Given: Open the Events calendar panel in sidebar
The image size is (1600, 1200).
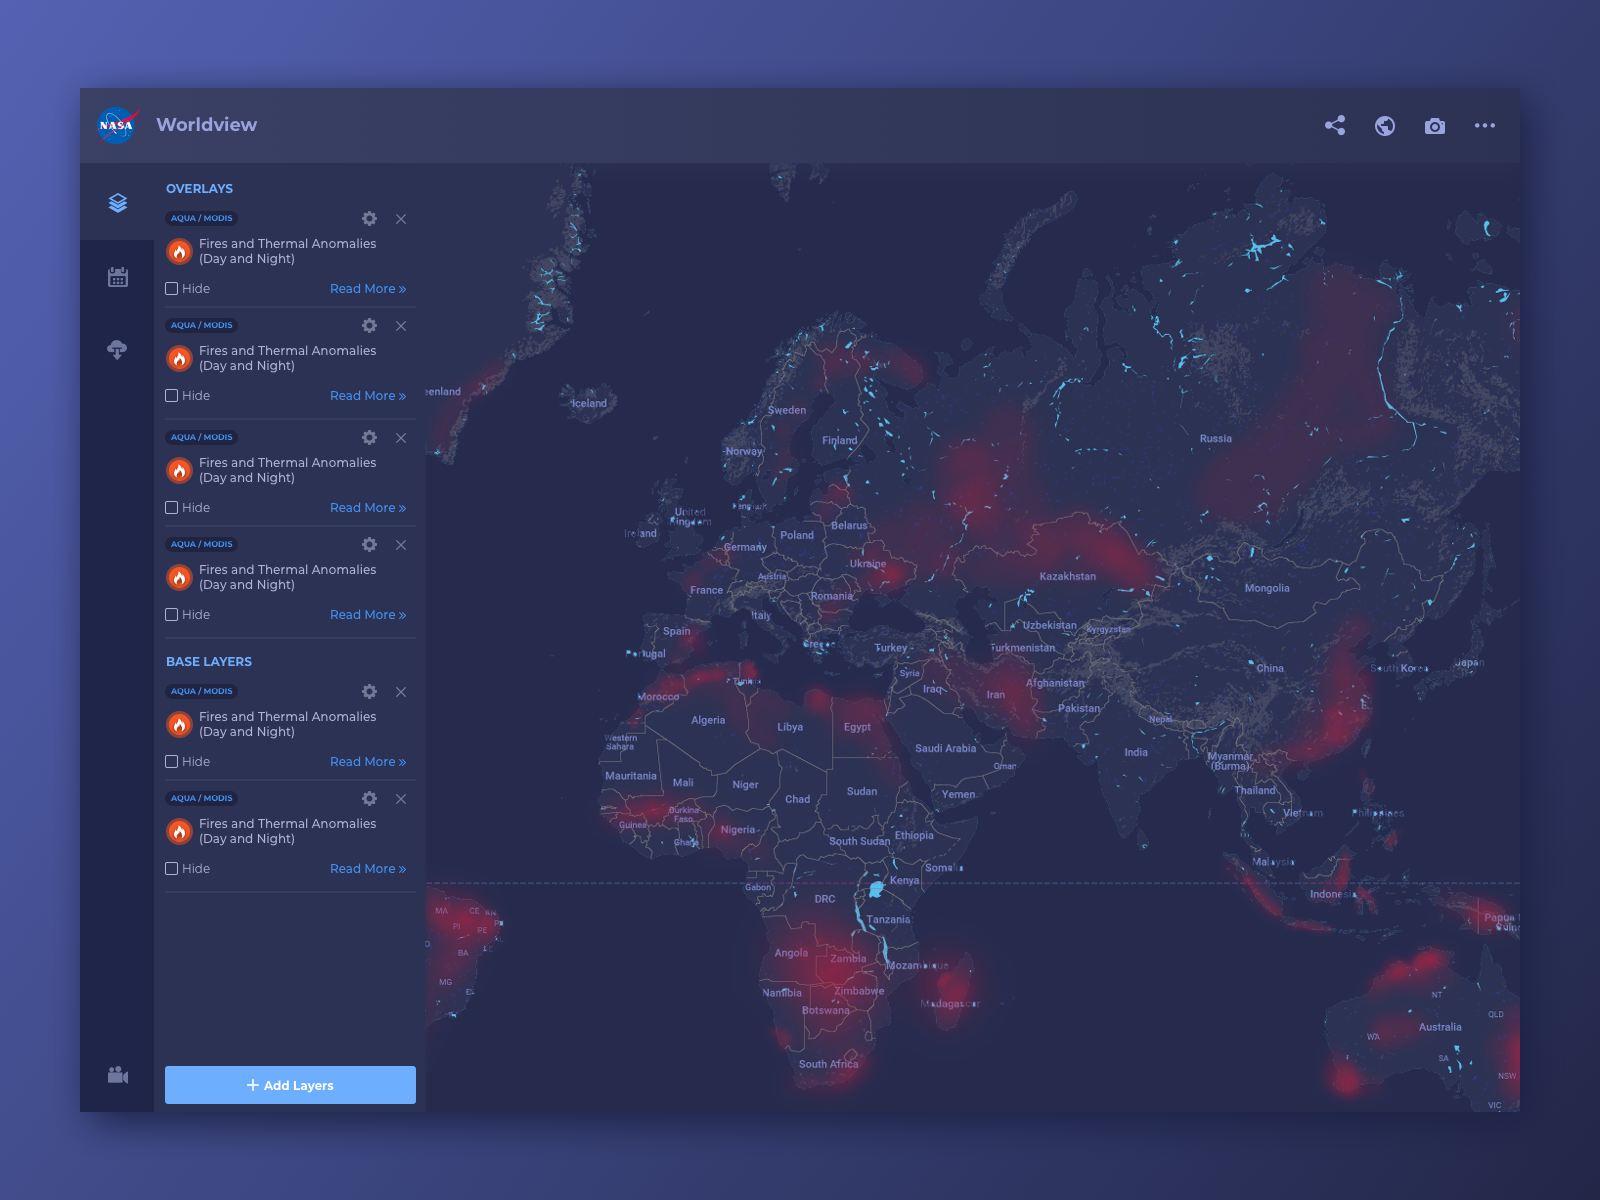Looking at the screenshot, I should coord(118,277).
